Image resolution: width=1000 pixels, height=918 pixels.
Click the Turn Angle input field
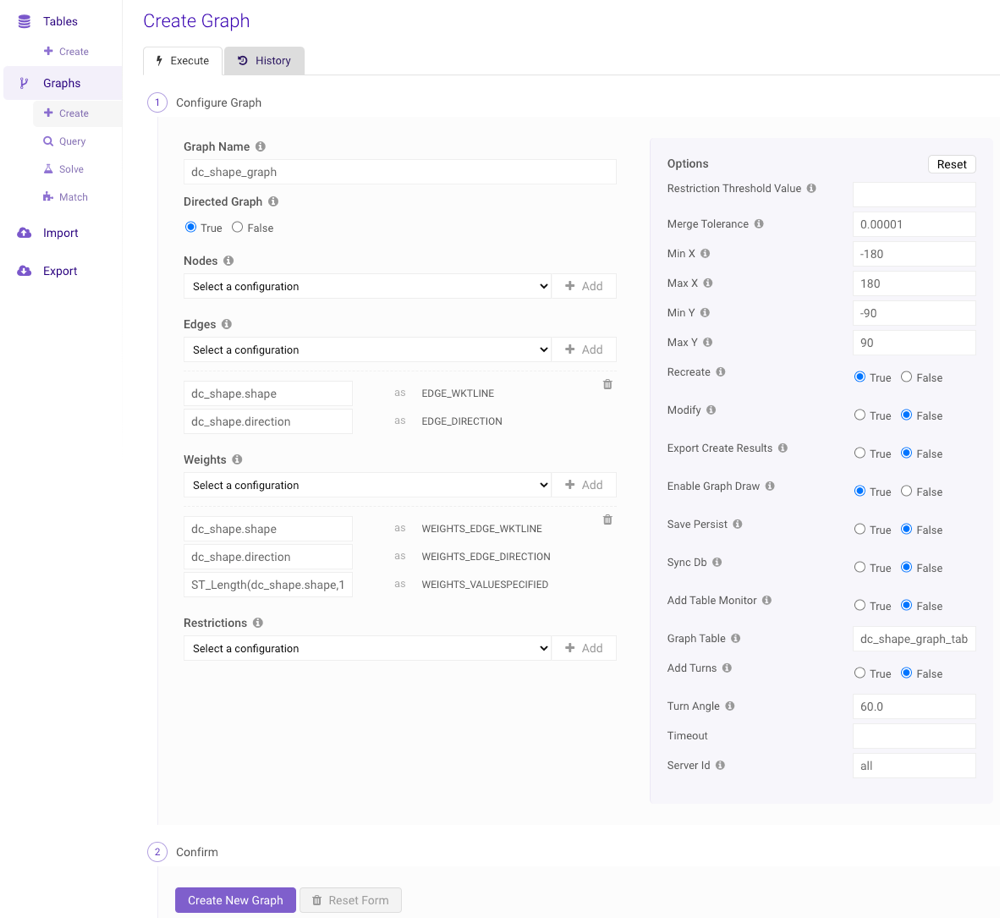[913, 706]
